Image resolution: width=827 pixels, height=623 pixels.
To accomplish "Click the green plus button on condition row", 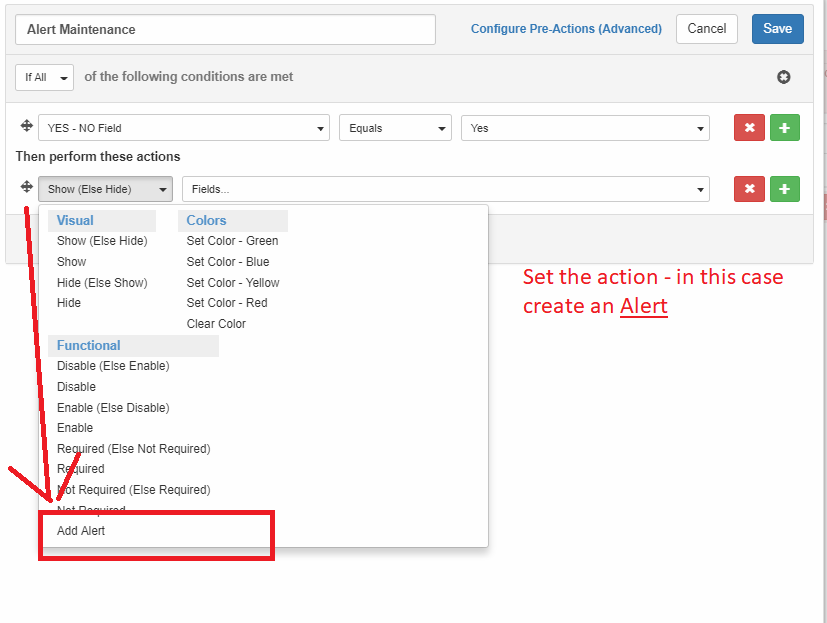I will [785, 128].
